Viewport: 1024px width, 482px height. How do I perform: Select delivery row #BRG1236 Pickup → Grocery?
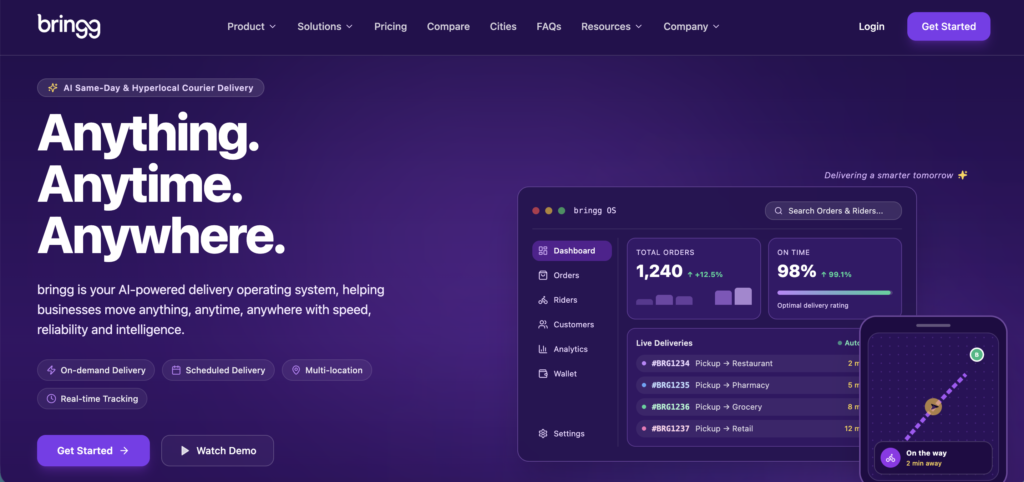749,407
